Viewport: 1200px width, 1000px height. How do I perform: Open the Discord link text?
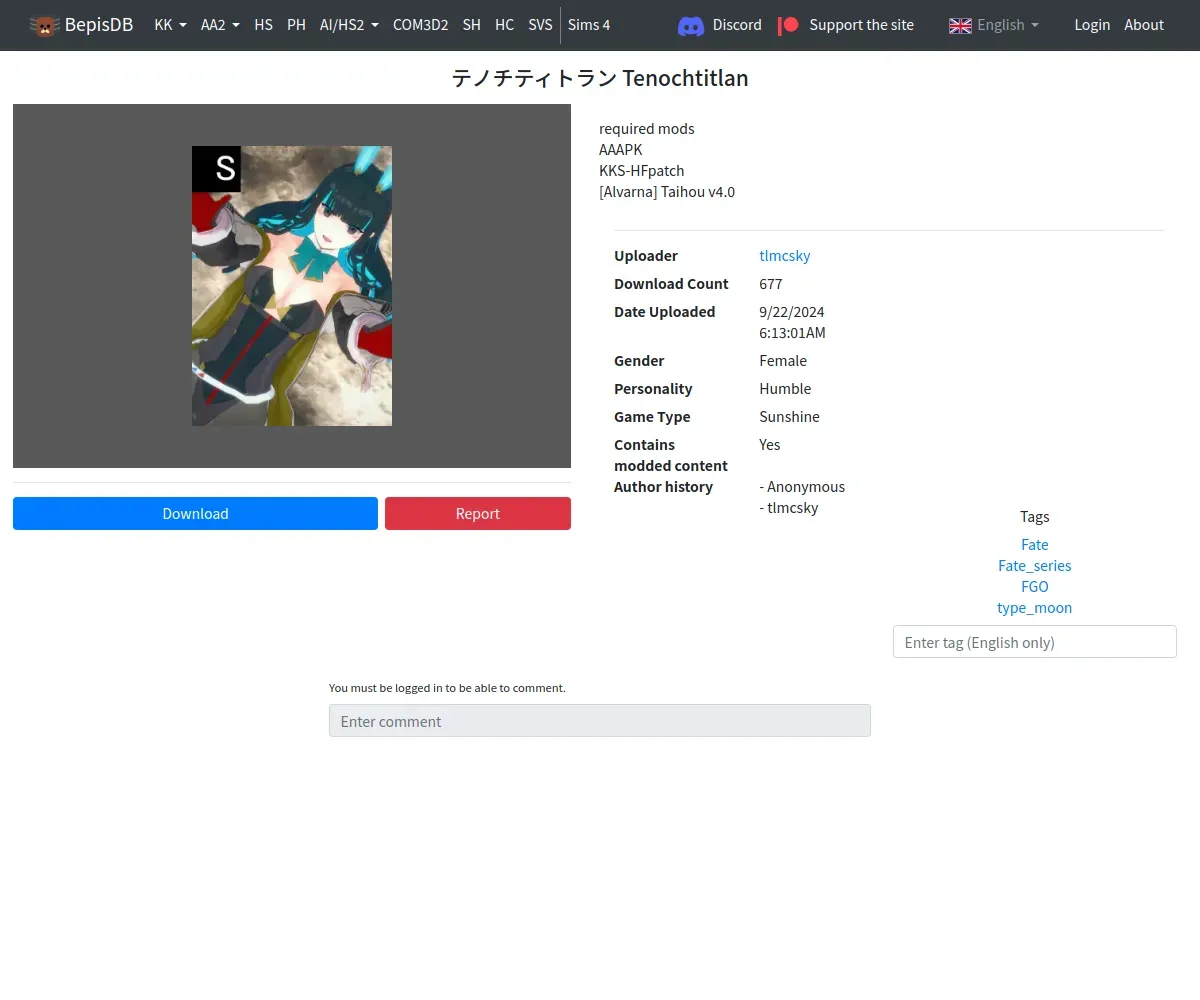click(x=737, y=25)
